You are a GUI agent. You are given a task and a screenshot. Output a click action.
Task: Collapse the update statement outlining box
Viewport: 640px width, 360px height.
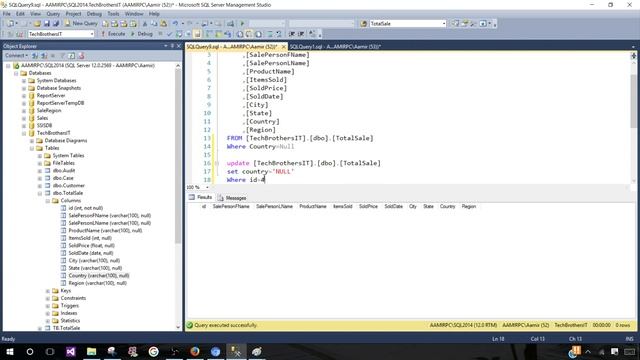click(x=217, y=163)
